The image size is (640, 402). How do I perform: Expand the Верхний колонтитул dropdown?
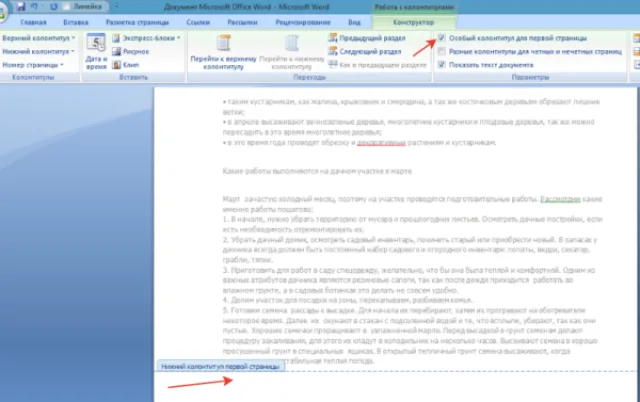(x=39, y=38)
